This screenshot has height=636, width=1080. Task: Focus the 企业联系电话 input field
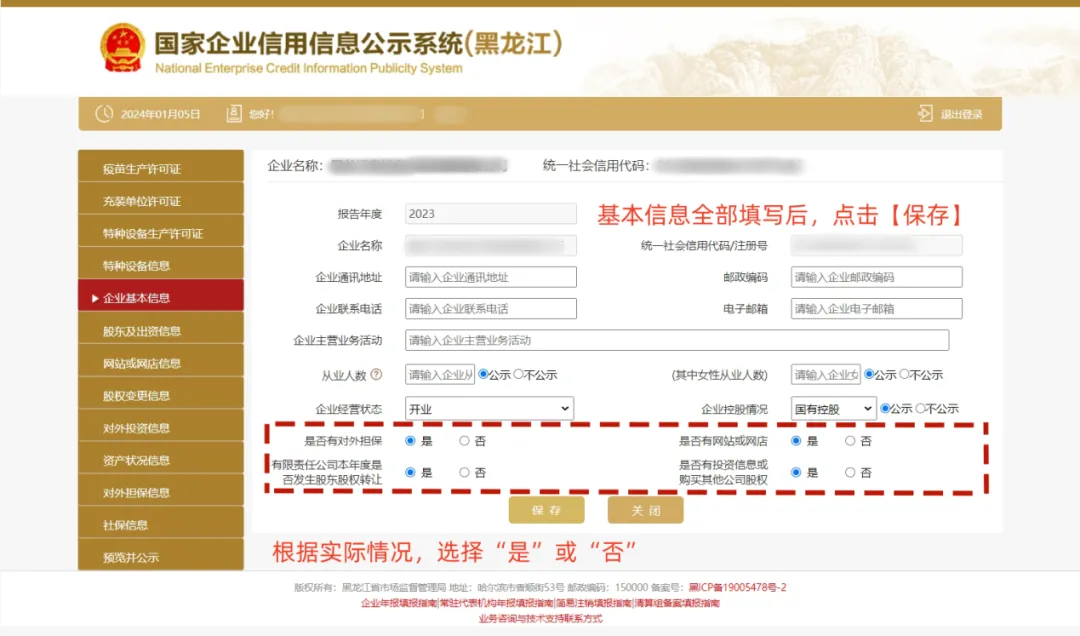[x=490, y=309]
